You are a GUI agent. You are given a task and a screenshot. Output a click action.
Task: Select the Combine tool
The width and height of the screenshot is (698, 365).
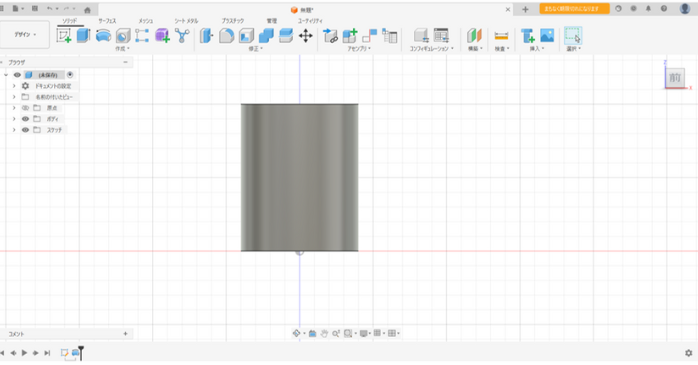(266, 36)
